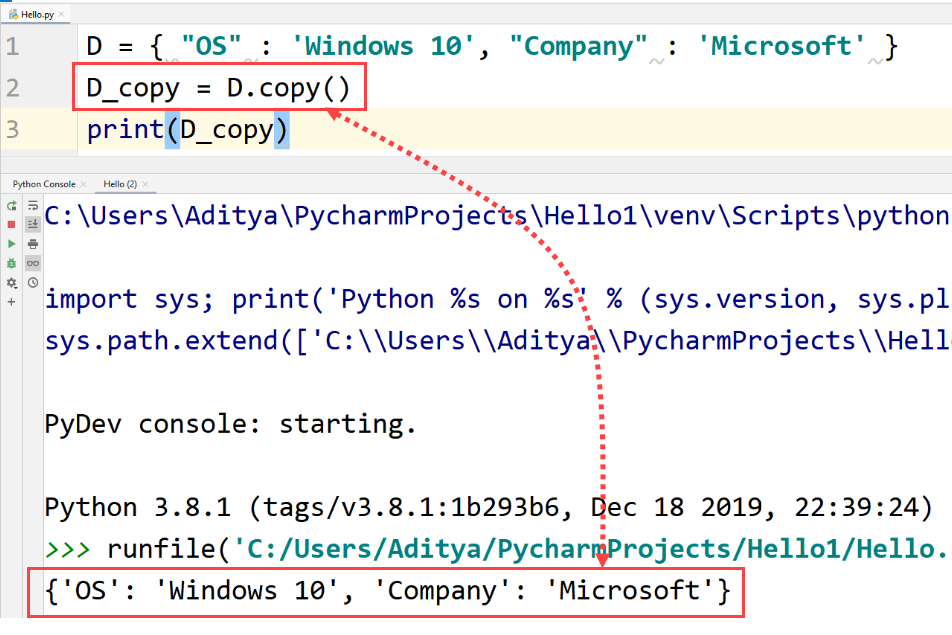The height and width of the screenshot is (635, 952).
Task: Click the Print console output icon
Action: [33, 244]
